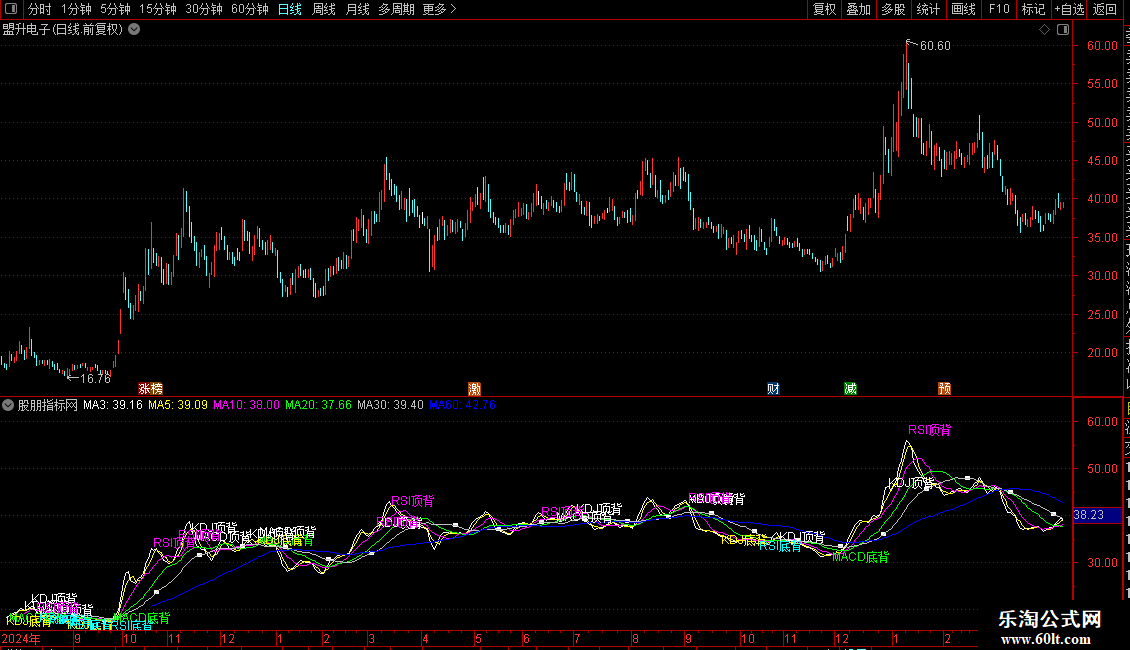Viewport: 1130px width, 650px height.
Task: Click the MA10: 38.00 value
Action: pyautogui.click(x=246, y=405)
